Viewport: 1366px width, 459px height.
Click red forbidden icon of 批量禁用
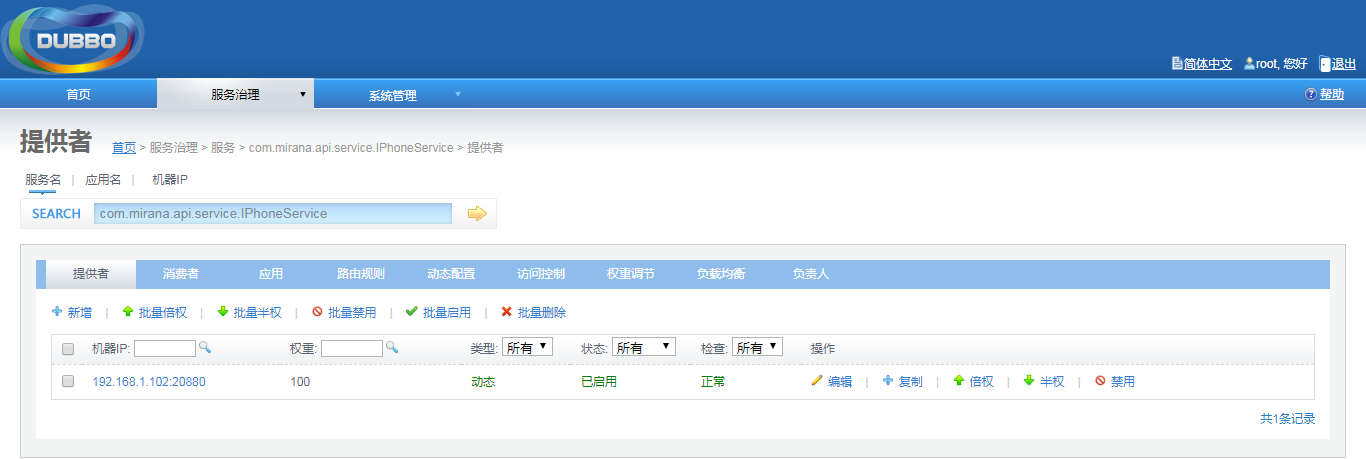click(318, 312)
